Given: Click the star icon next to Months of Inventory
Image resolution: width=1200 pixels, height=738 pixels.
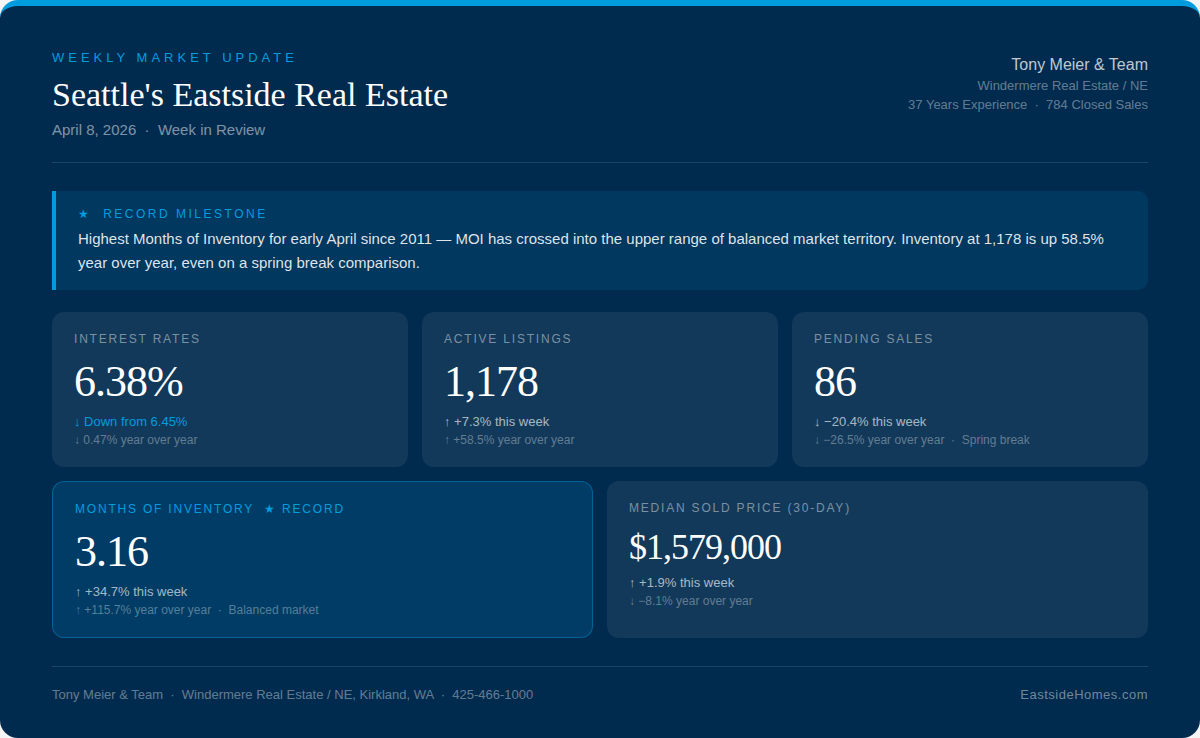Looking at the screenshot, I should click(x=270, y=509).
